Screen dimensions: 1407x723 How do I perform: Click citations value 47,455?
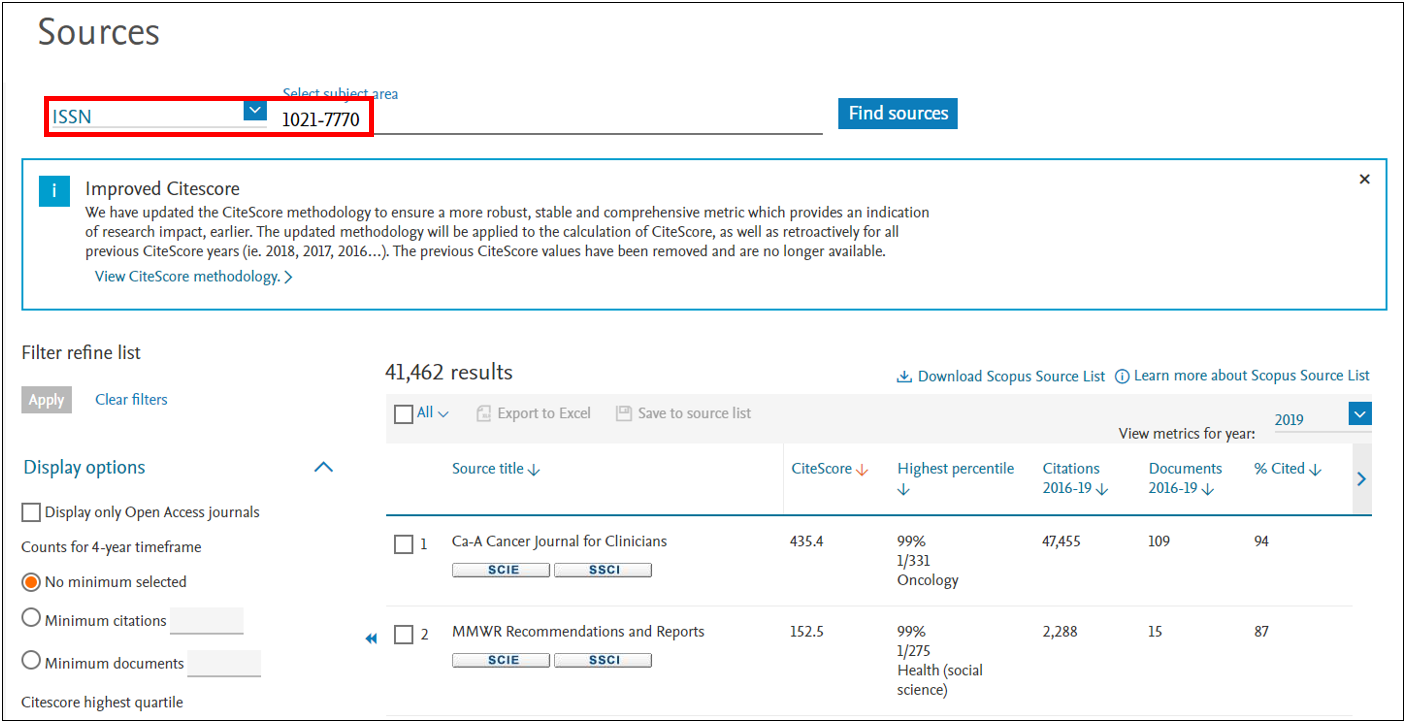click(1061, 541)
